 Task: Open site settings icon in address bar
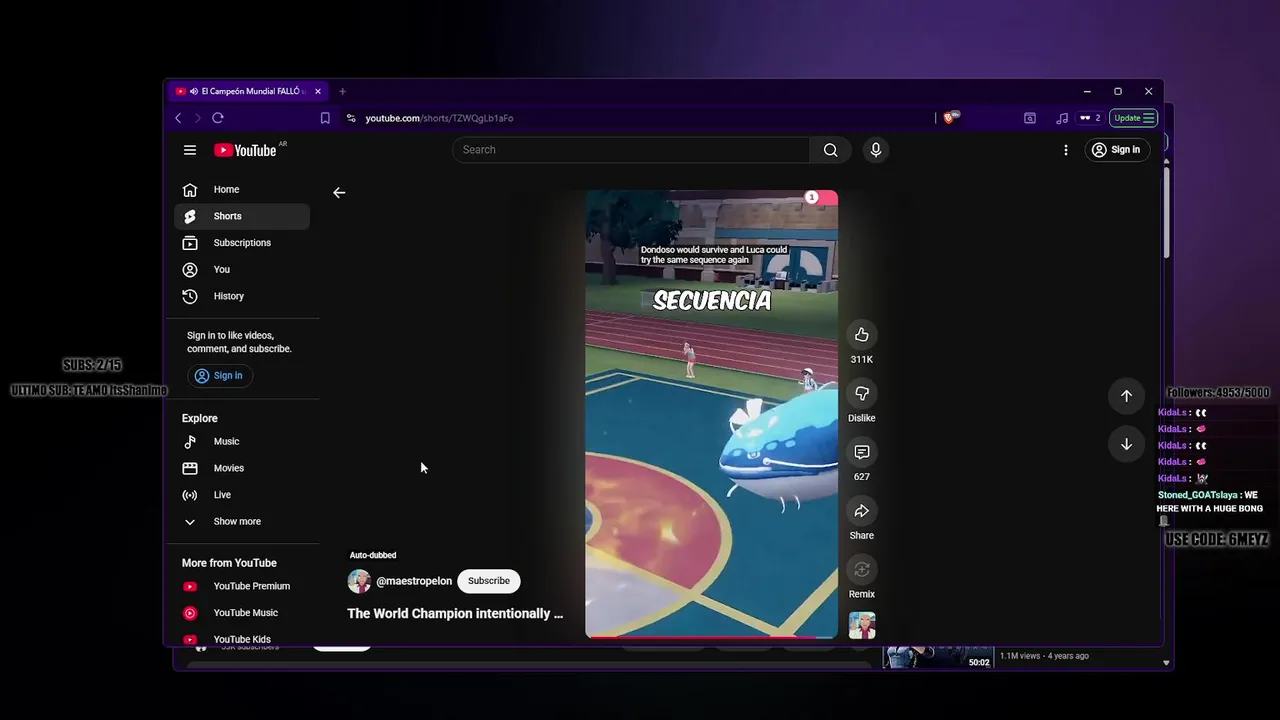pyautogui.click(x=351, y=118)
